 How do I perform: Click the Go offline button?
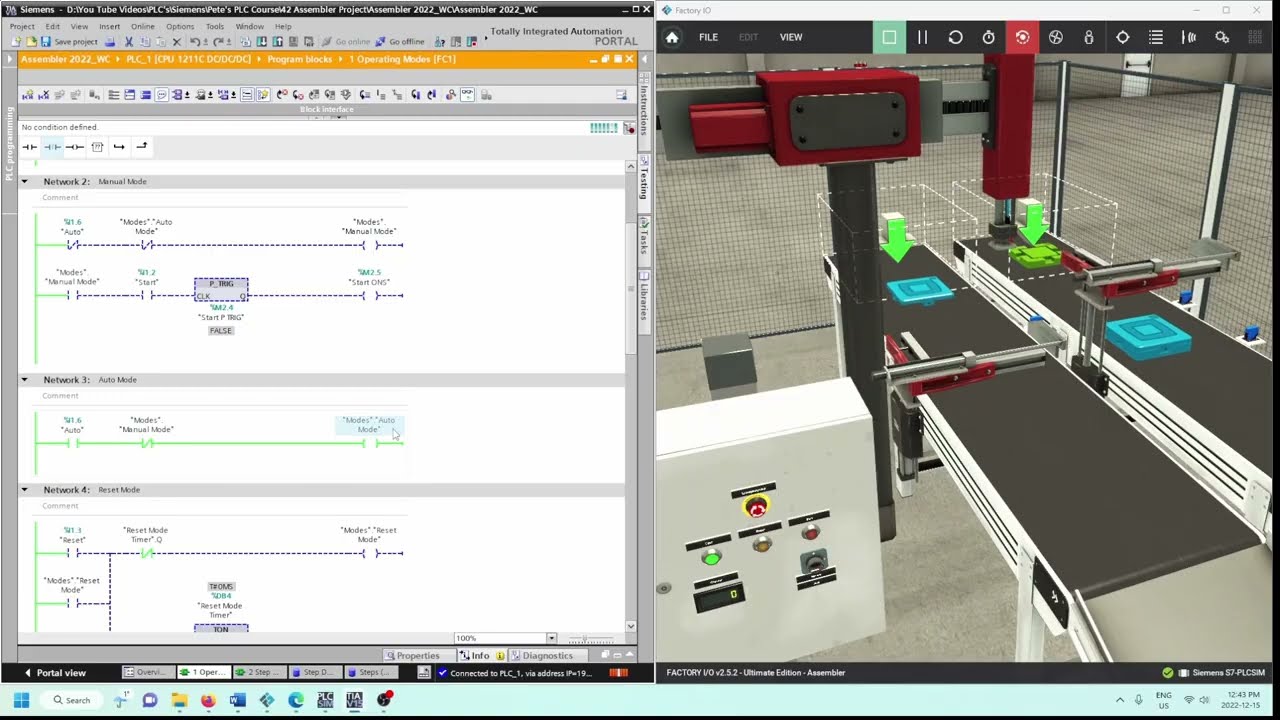click(x=399, y=42)
